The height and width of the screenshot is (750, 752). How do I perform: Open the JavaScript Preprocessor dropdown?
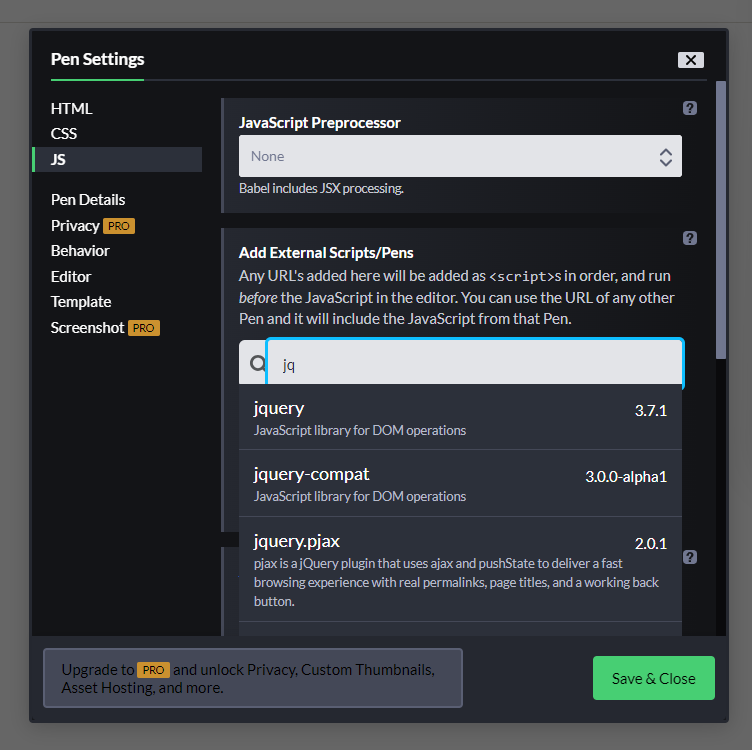pyautogui.click(x=460, y=156)
